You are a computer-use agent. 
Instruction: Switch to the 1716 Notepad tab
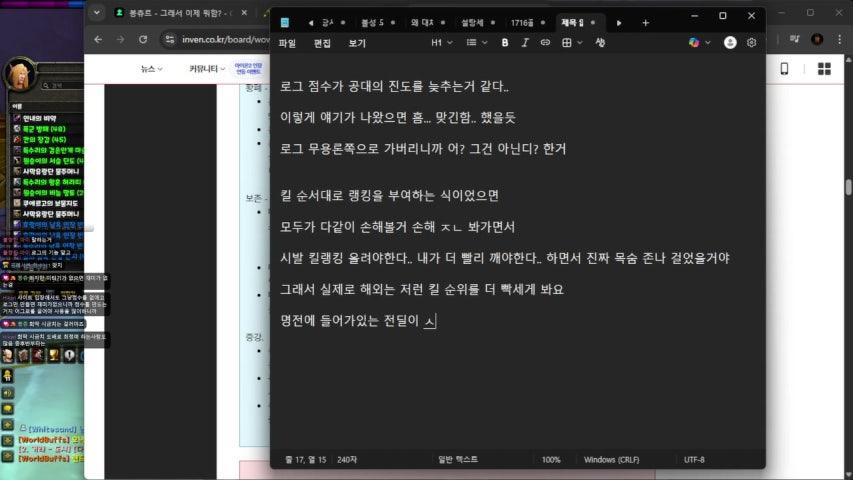[x=523, y=22]
